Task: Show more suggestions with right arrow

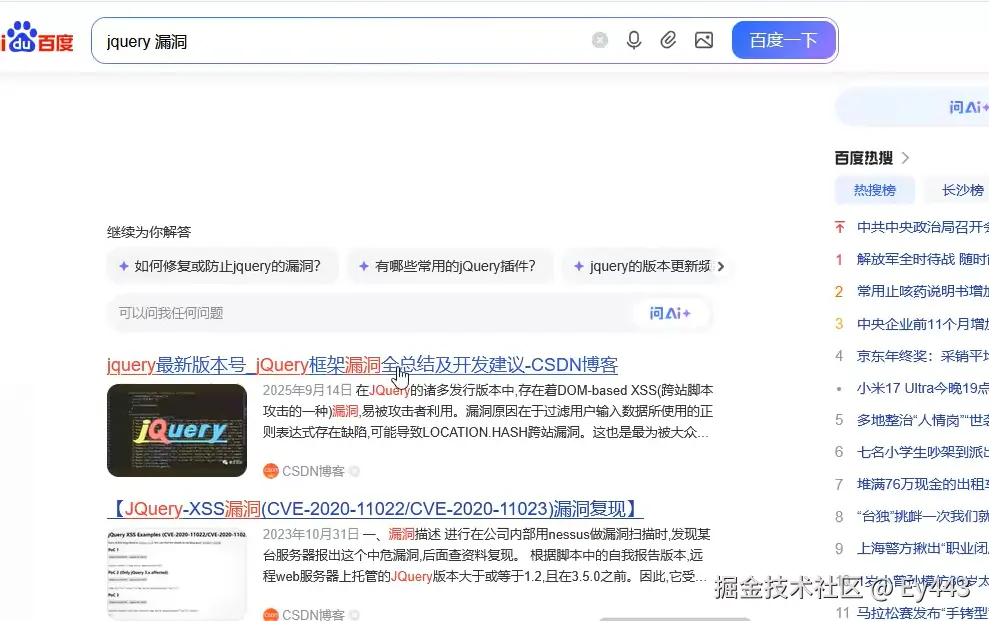Action: (x=721, y=266)
